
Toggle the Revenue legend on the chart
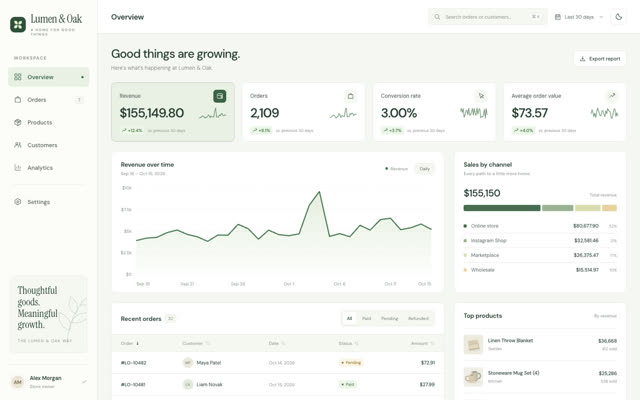[x=396, y=169]
